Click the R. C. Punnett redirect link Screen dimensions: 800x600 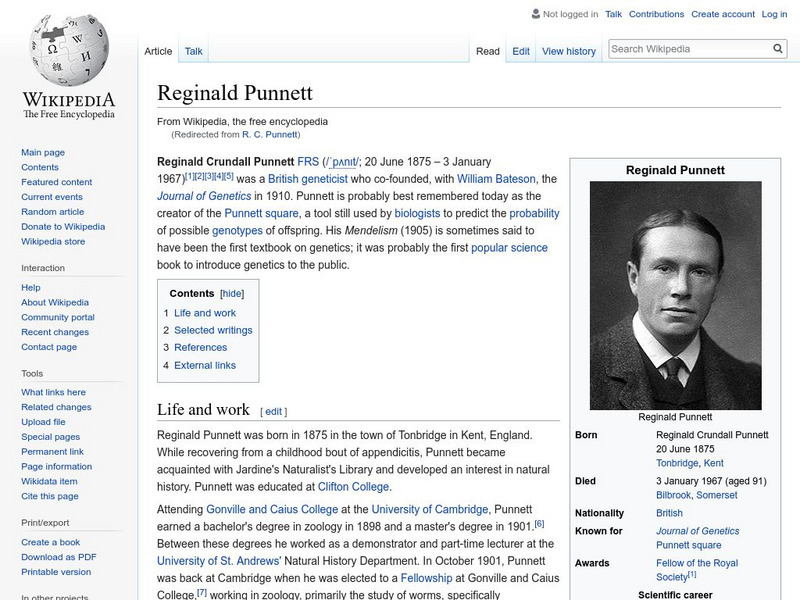point(269,135)
